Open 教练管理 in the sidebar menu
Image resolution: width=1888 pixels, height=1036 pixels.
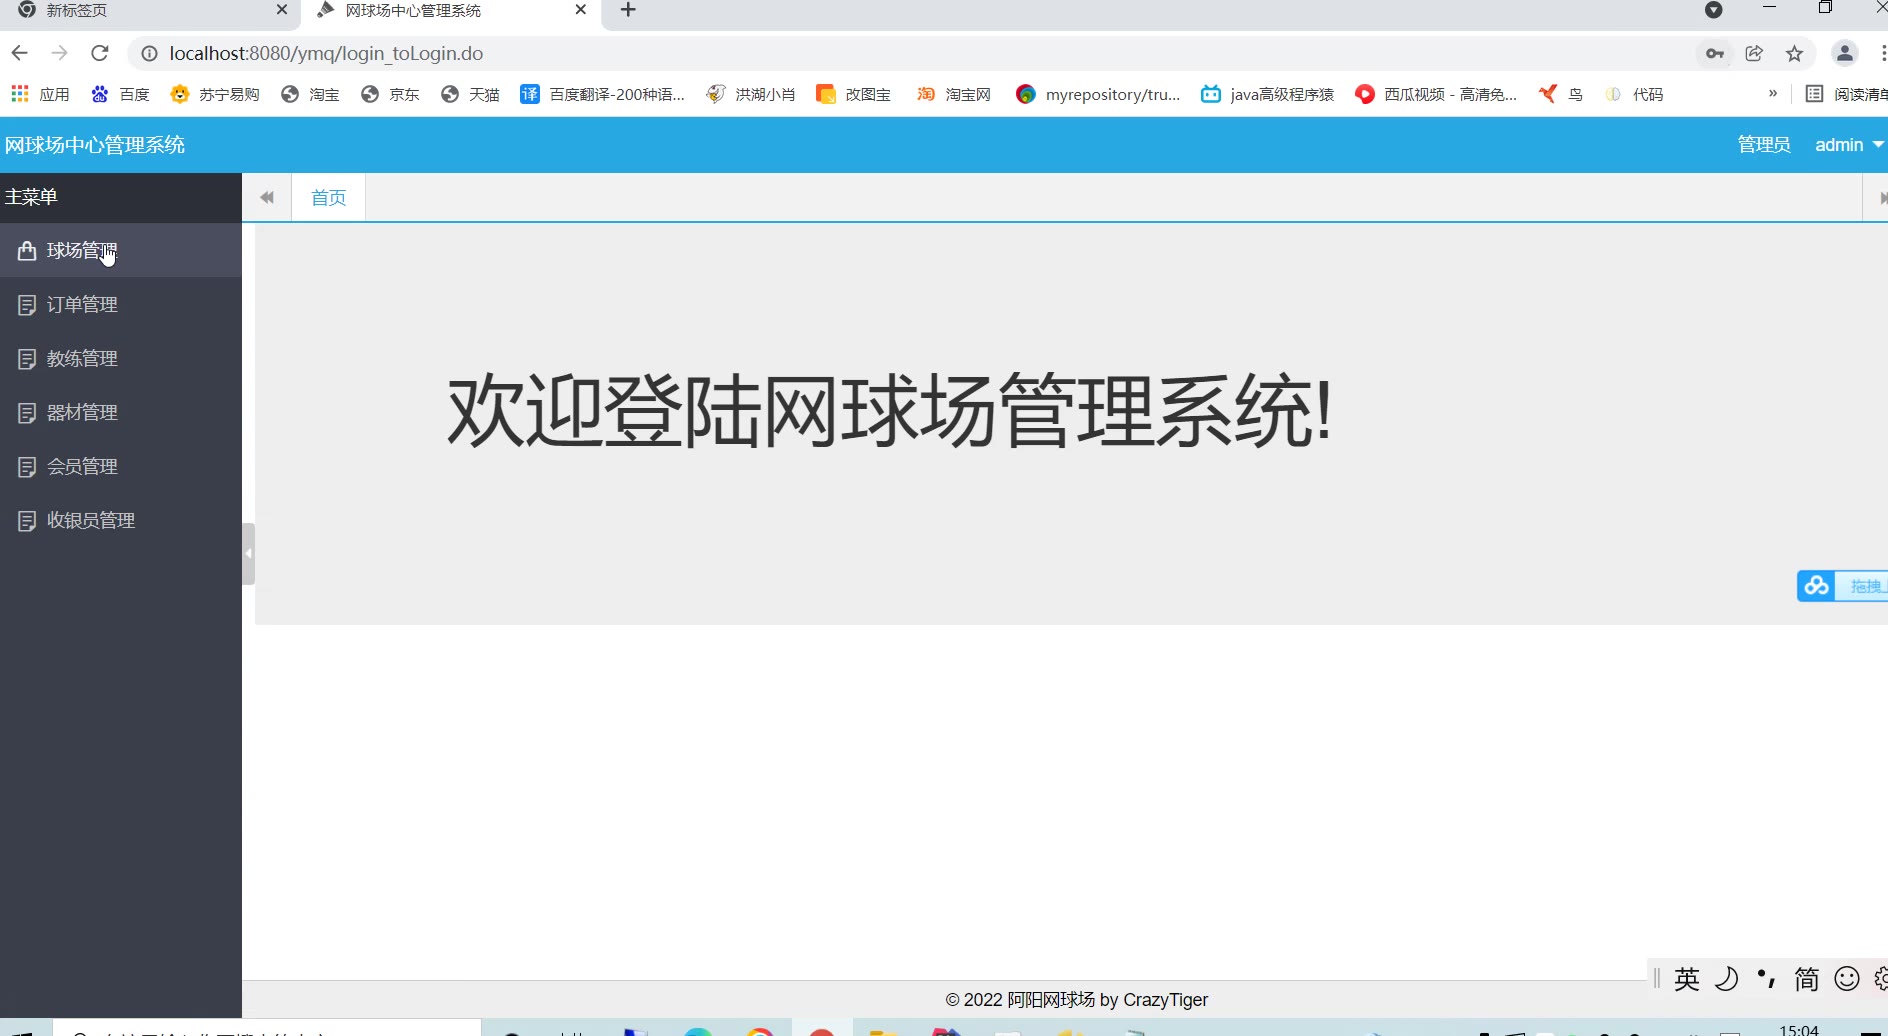tap(120, 358)
